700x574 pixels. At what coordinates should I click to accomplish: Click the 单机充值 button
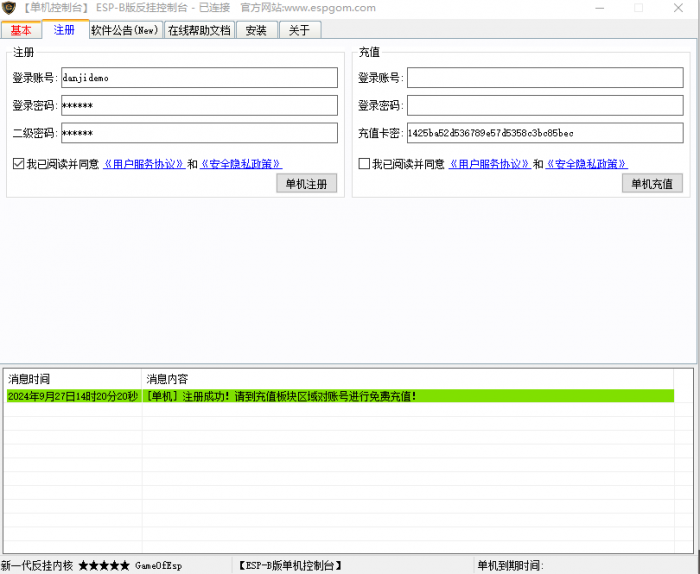pyautogui.click(x=652, y=183)
